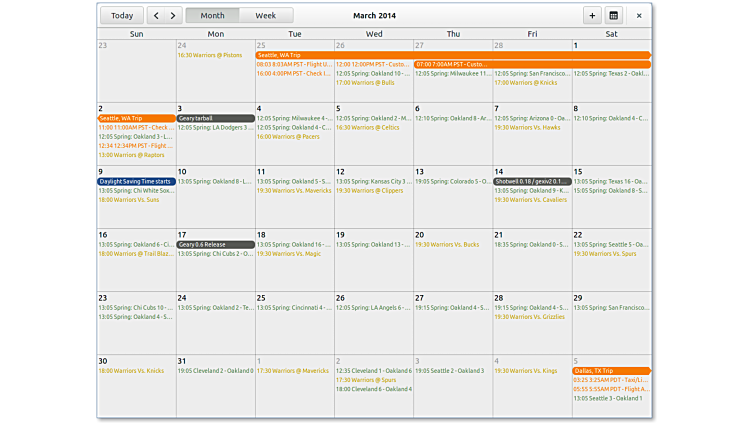Click the Dallas, TX Trip event
The height and width of the screenshot is (423, 752).
point(611,371)
